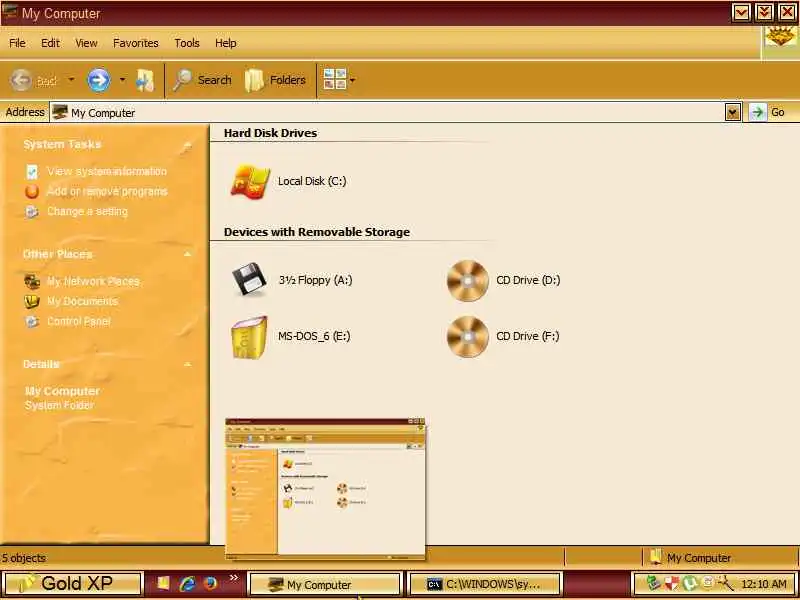Click View system information link
The image size is (800, 600).
(107, 171)
